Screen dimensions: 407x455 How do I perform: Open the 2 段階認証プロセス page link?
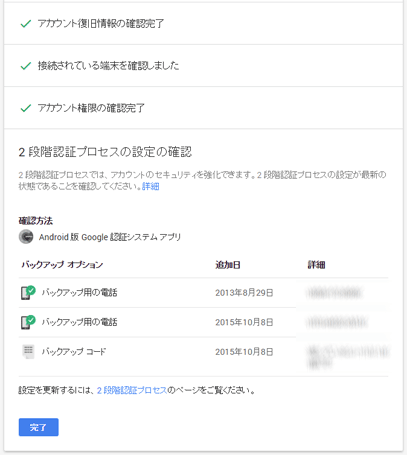click(x=132, y=390)
